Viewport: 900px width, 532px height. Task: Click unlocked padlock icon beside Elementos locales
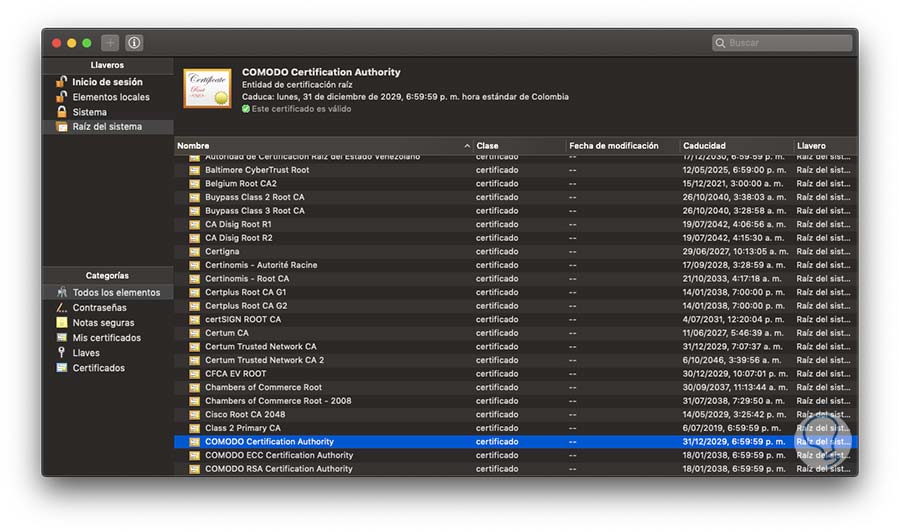coord(61,96)
